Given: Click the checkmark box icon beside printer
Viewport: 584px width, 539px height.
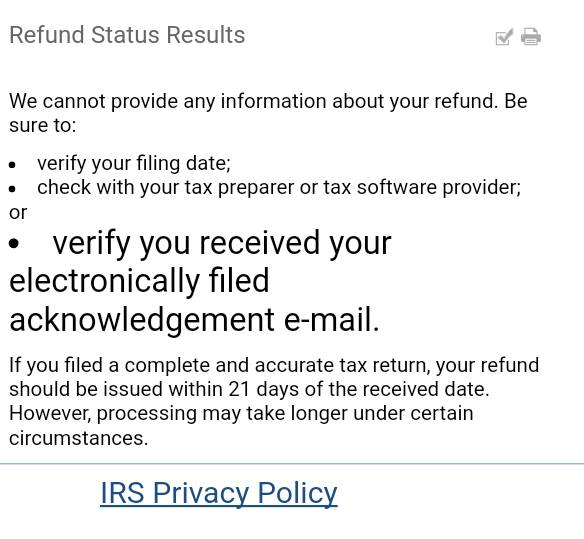Looking at the screenshot, I should pos(504,37).
